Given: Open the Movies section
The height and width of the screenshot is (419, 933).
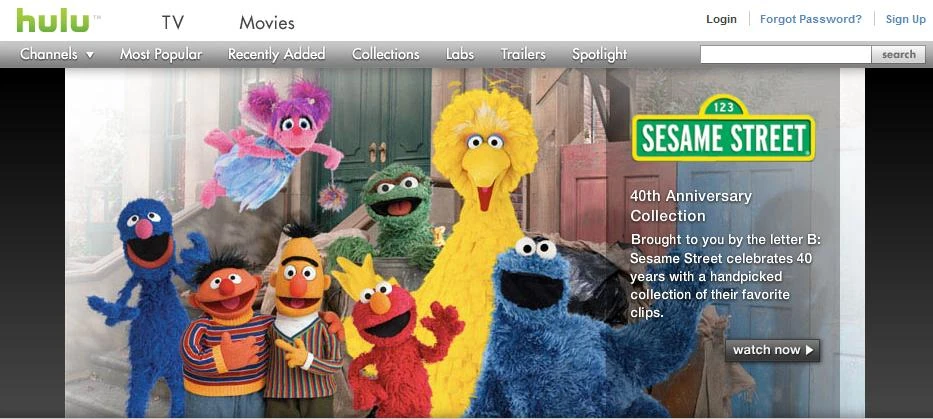Looking at the screenshot, I should coord(267,23).
